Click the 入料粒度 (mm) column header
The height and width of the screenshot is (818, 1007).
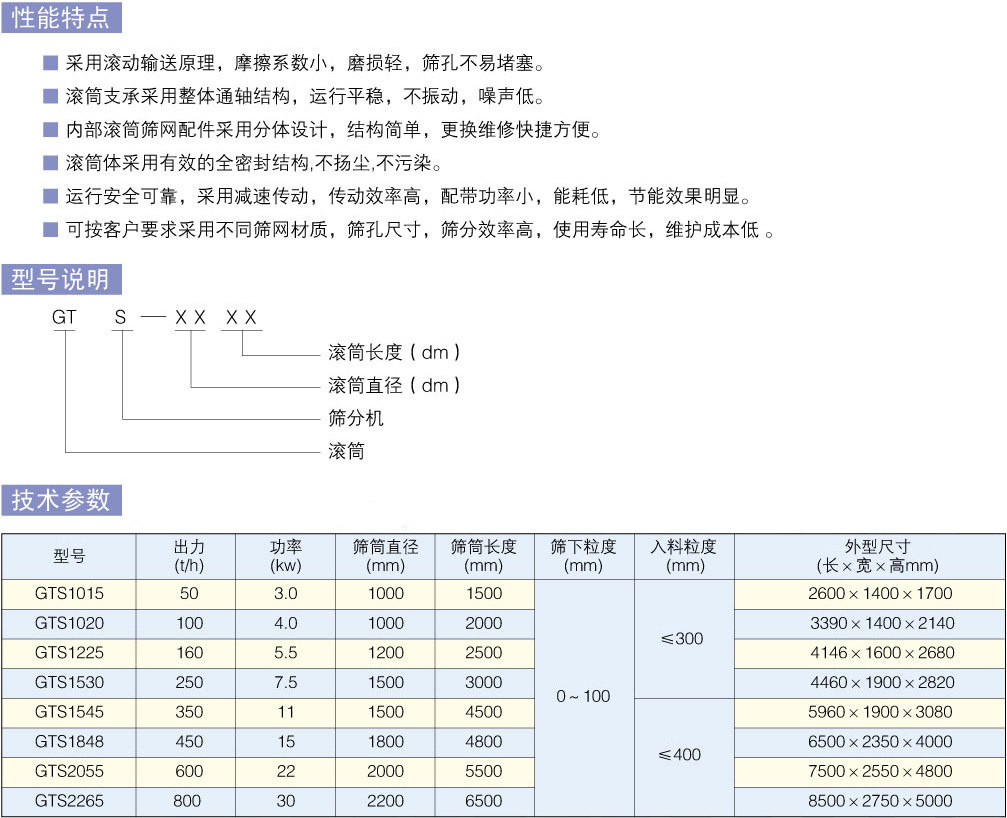point(684,556)
